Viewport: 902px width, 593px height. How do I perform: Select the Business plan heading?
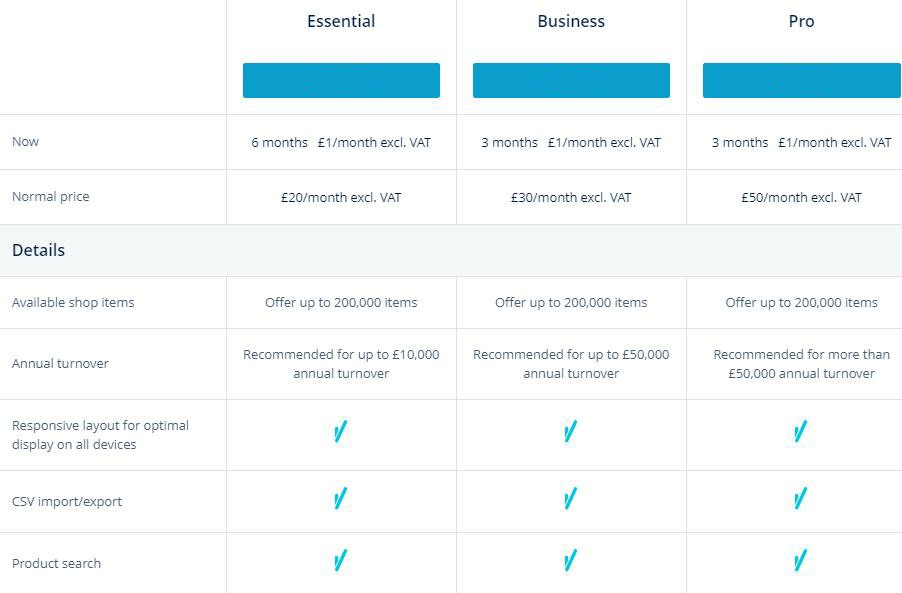571,21
